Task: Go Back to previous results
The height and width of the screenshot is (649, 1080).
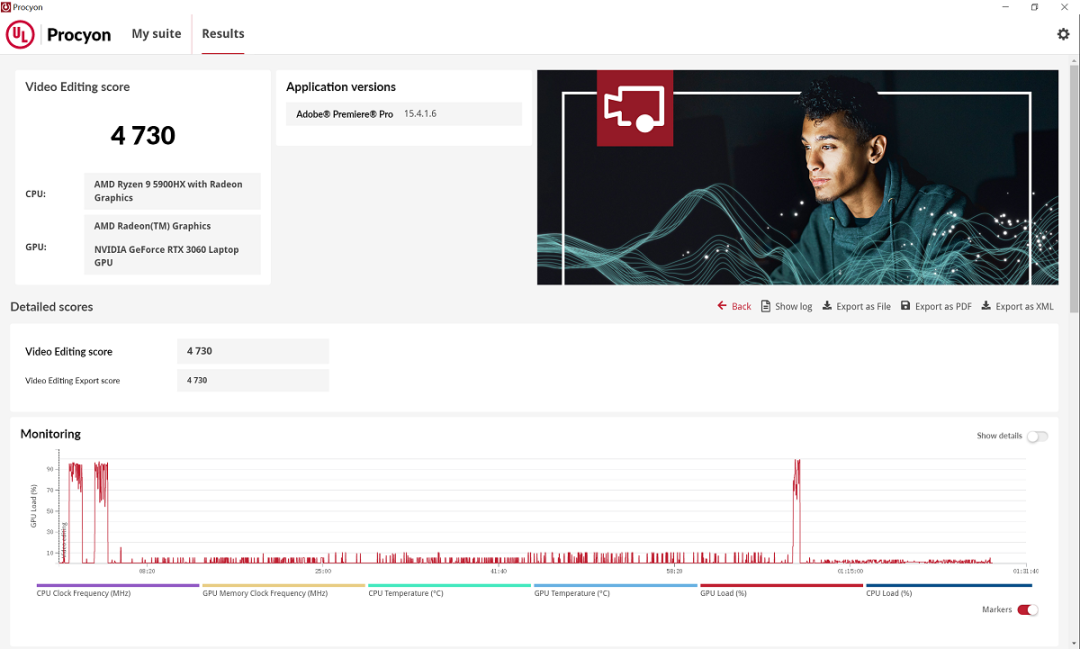Action: (x=734, y=306)
